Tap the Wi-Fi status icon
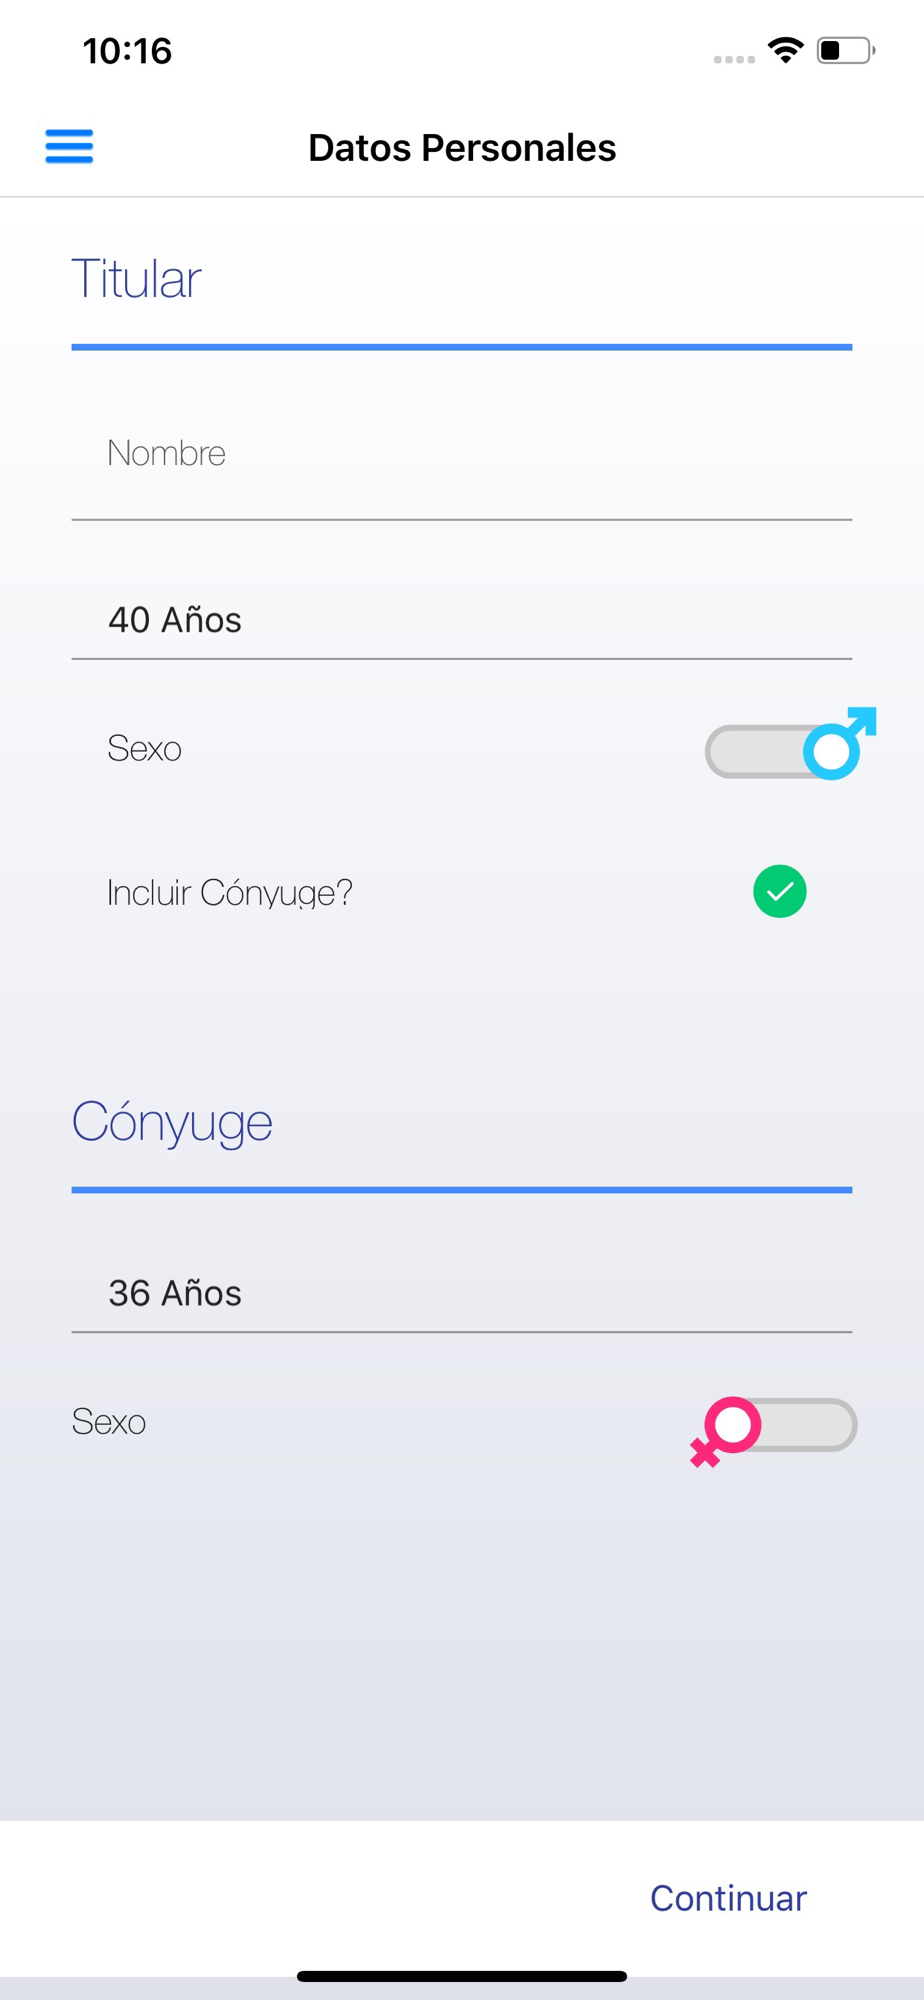 [786, 50]
